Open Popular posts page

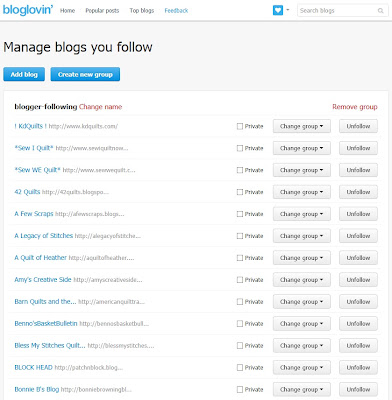102,11
